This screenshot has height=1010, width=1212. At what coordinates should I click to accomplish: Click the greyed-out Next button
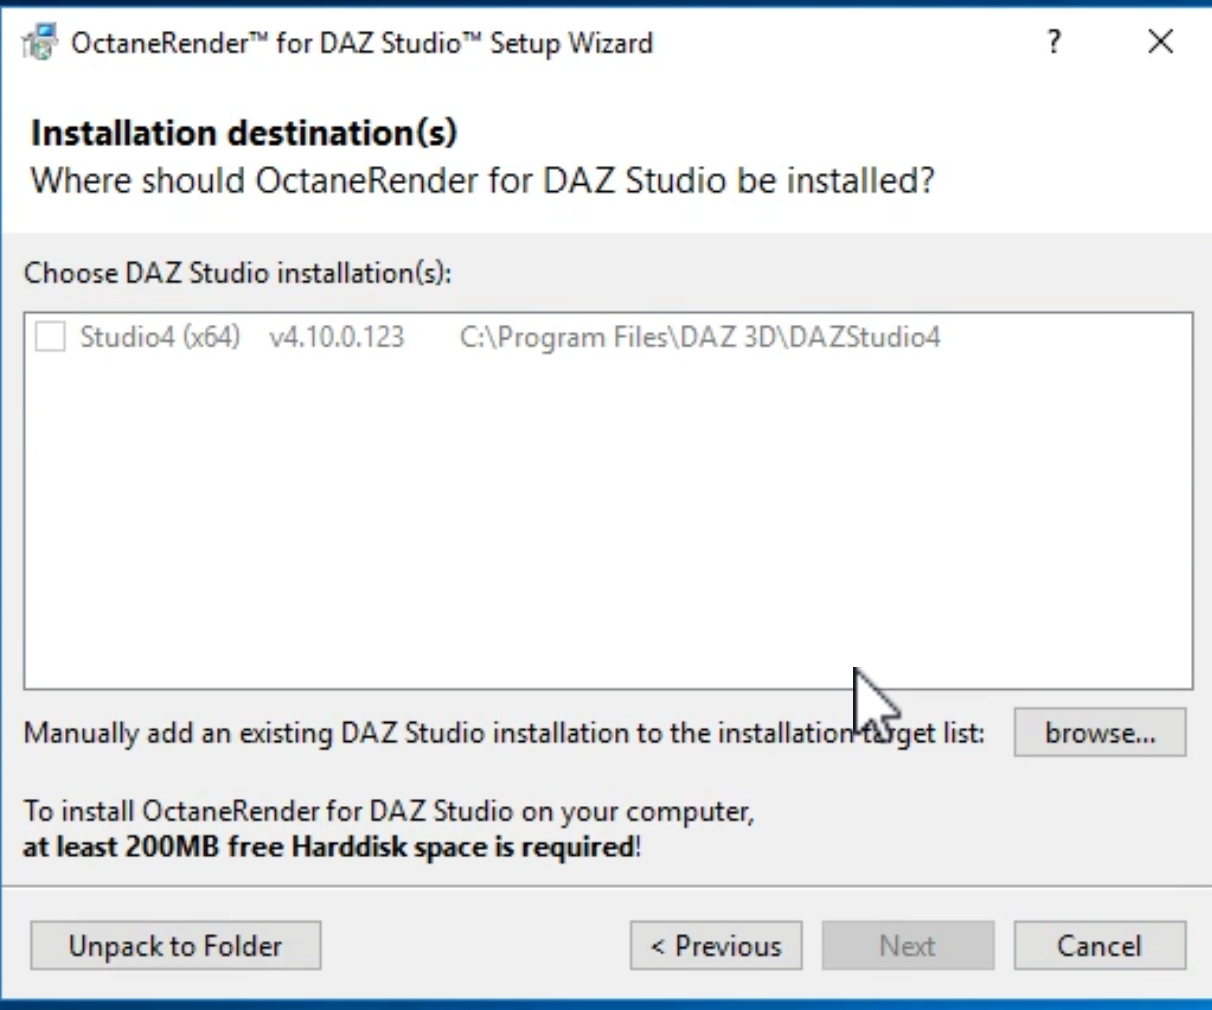pos(908,946)
